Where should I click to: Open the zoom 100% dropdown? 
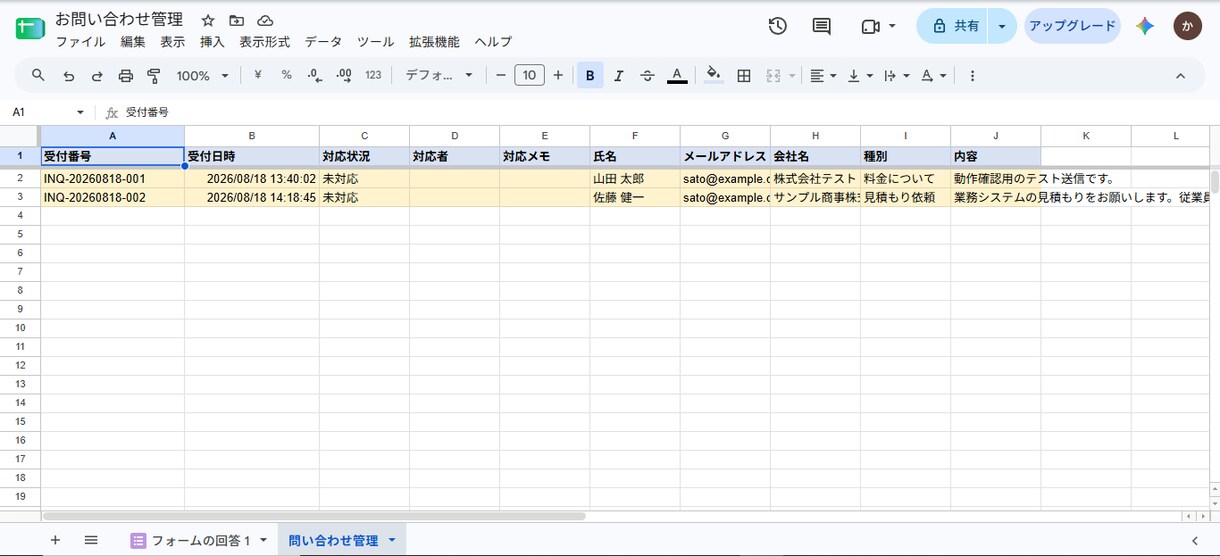tap(203, 75)
